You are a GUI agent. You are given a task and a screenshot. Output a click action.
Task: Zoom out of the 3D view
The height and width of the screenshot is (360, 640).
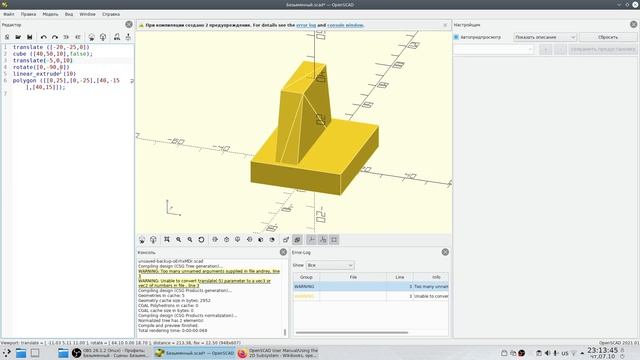pos(190,240)
